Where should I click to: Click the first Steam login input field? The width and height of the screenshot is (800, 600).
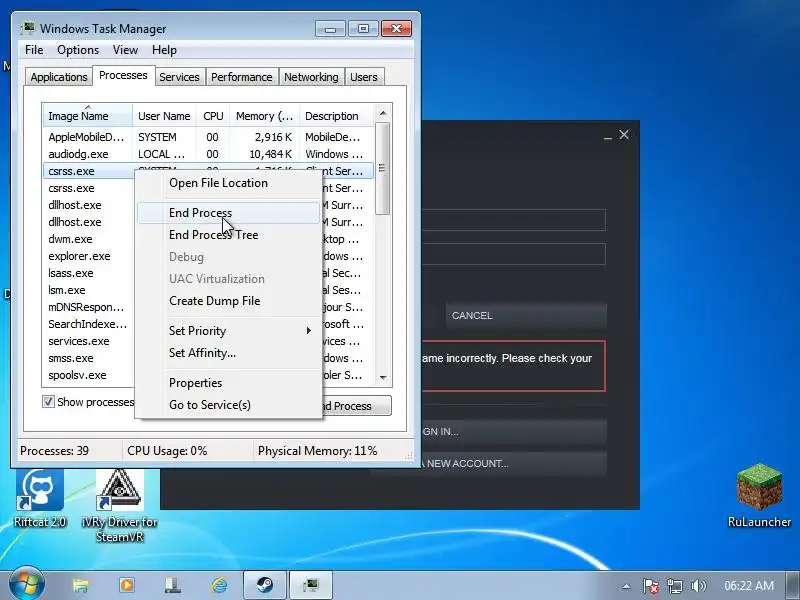pyautogui.click(x=514, y=220)
